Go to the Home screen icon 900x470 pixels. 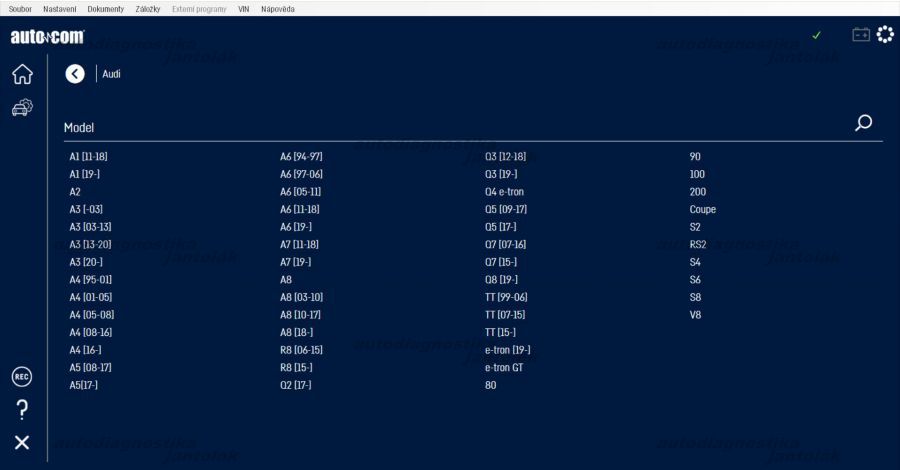(22, 74)
